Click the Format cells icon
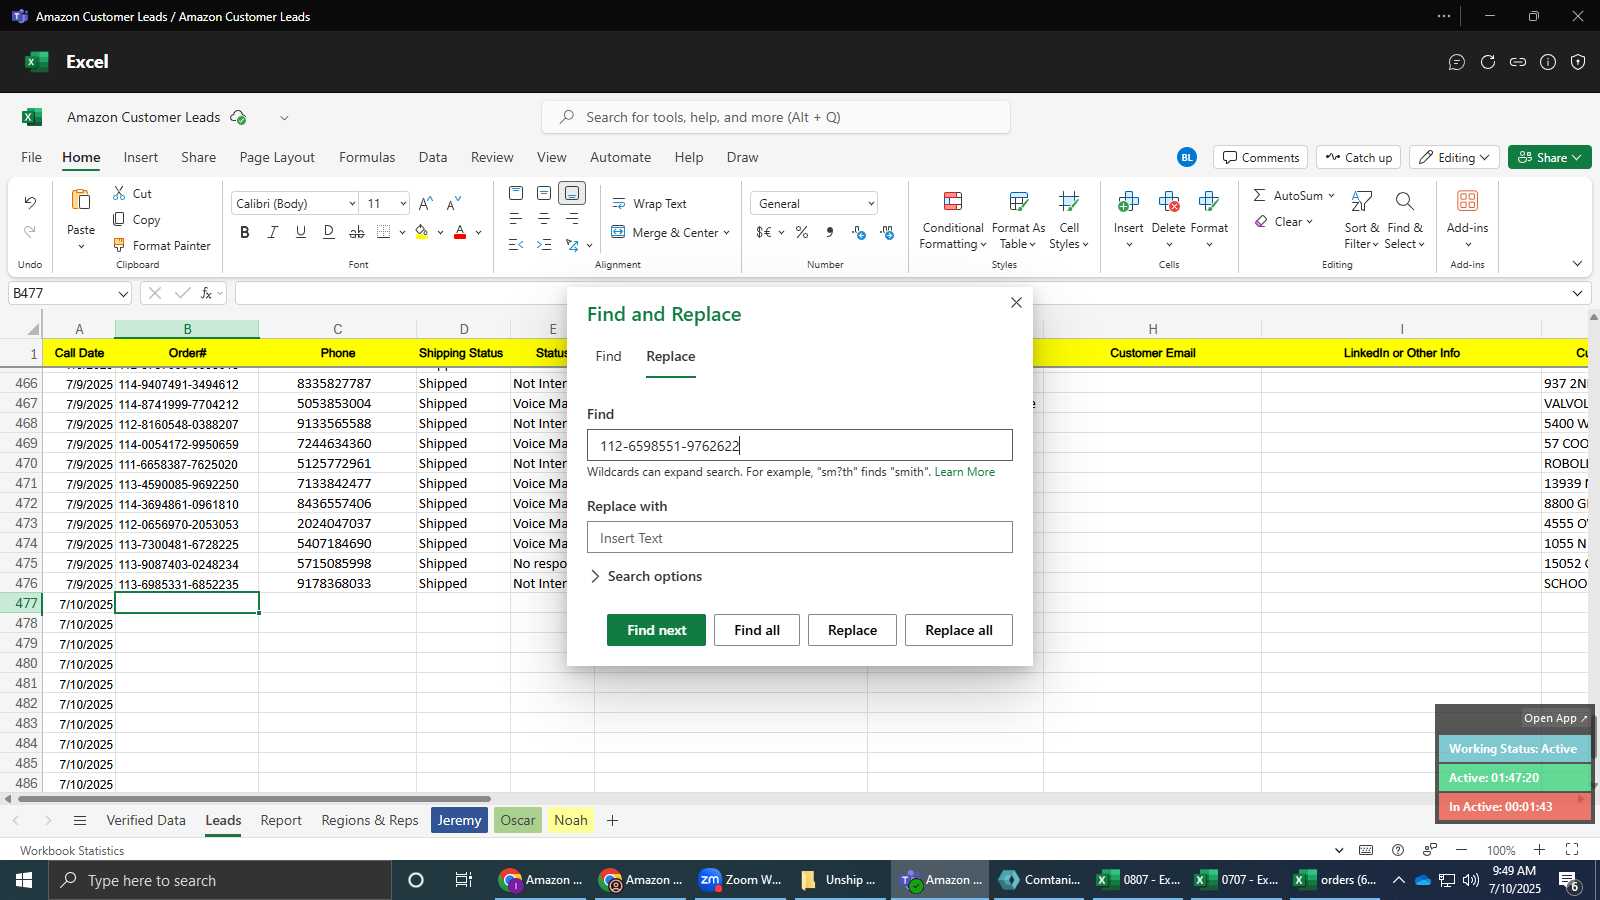1600x900 pixels. 1208,203
